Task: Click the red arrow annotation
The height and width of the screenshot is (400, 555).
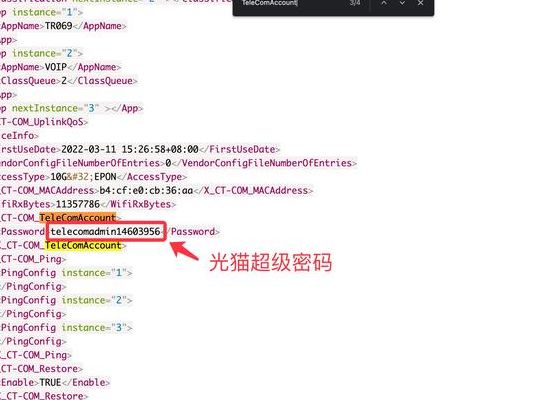Action: pos(184,250)
